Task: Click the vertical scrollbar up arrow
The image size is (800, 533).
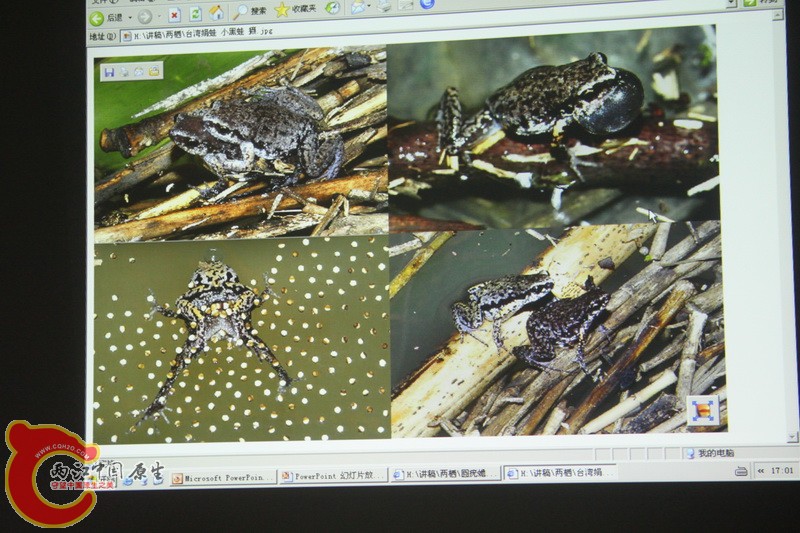Action: point(778,14)
